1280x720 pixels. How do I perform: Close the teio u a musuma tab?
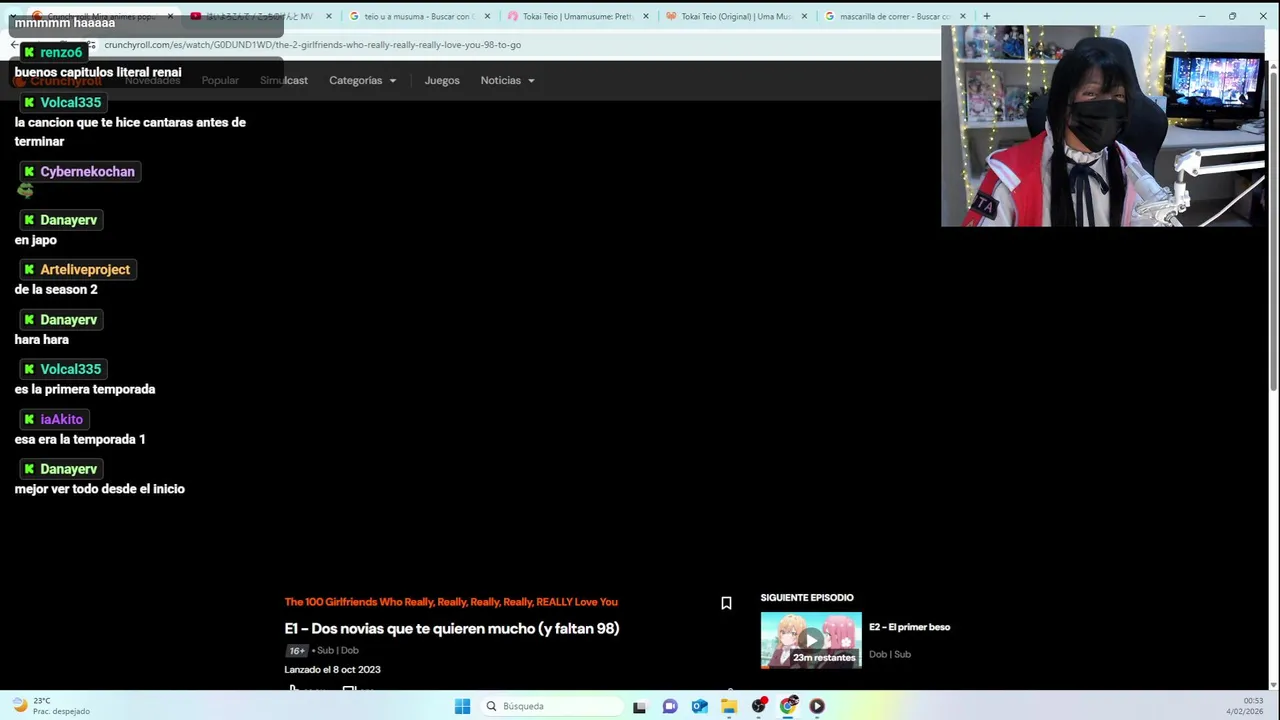tap(486, 16)
